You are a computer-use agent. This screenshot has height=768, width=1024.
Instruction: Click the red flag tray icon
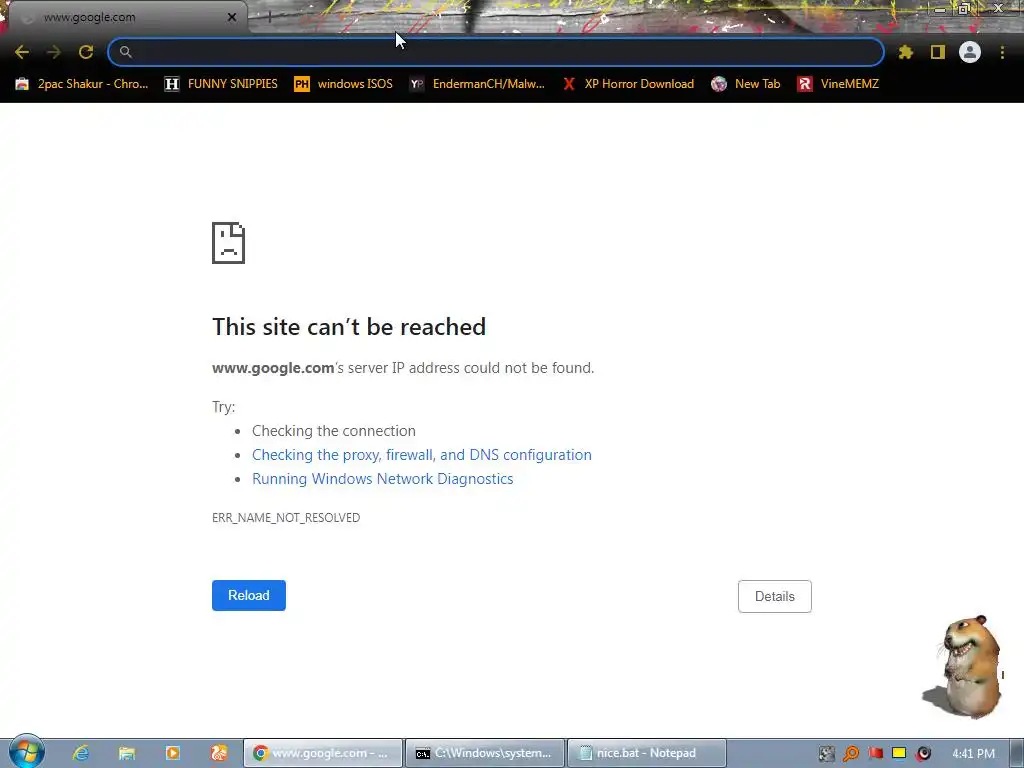[x=875, y=754]
